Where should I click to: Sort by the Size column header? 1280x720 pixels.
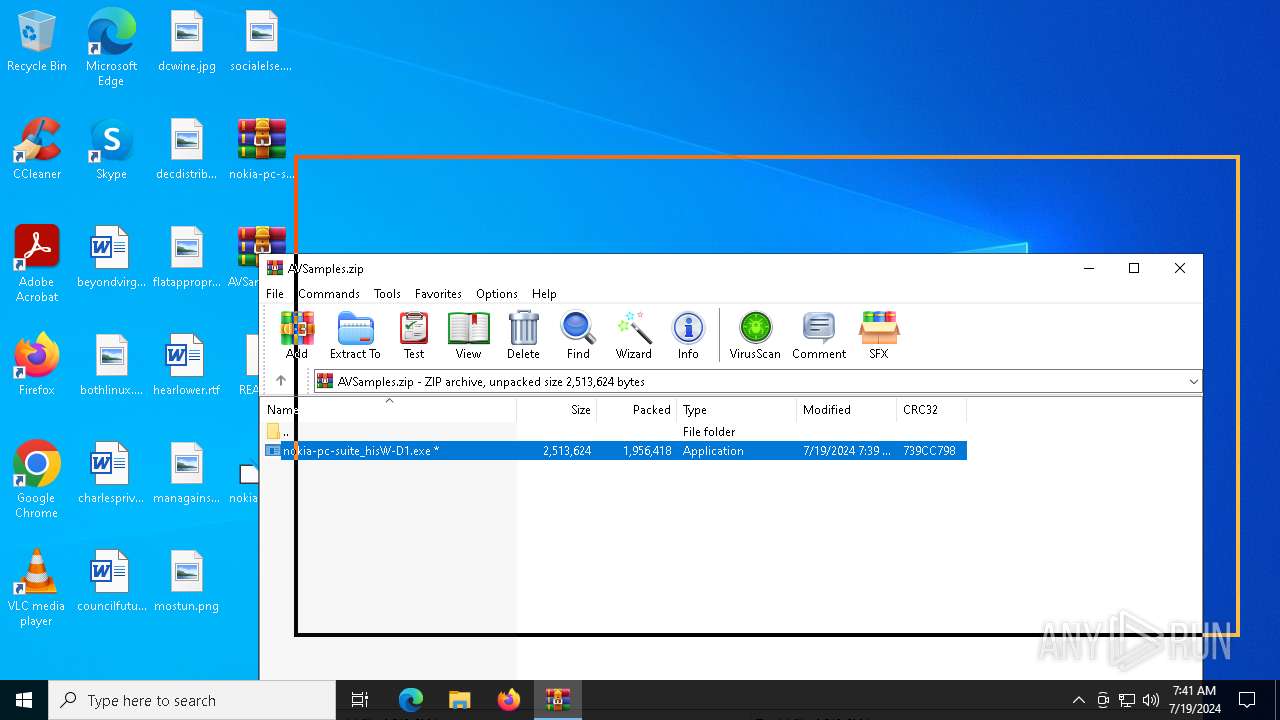pyautogui.click(x=556, y=410)
